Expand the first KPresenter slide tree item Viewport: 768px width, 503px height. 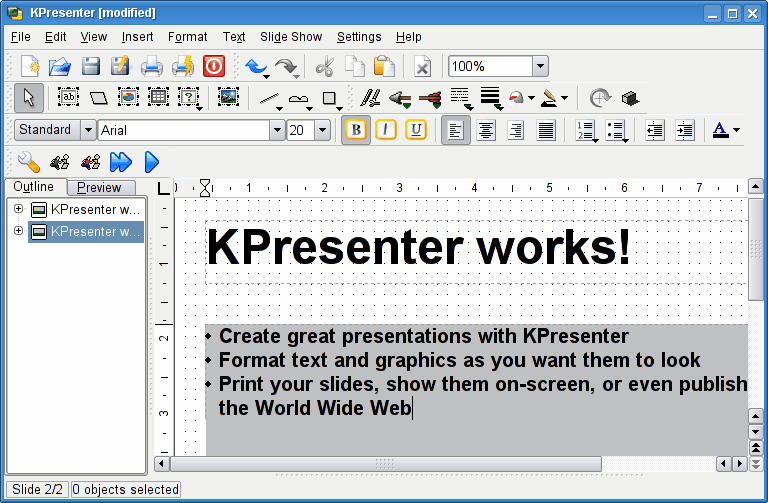(18, 209)
